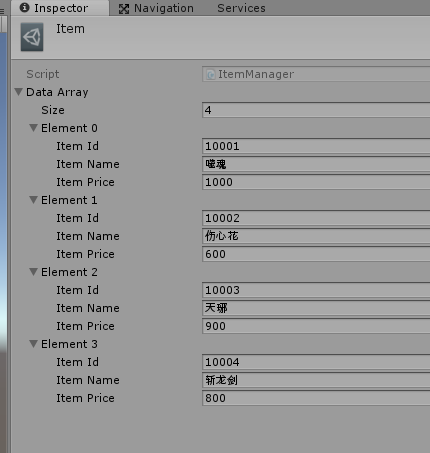Image resolution: width=430 pixels, height=453 pixels.
Task: Click the Size label
Action: (x=53, y=110)
